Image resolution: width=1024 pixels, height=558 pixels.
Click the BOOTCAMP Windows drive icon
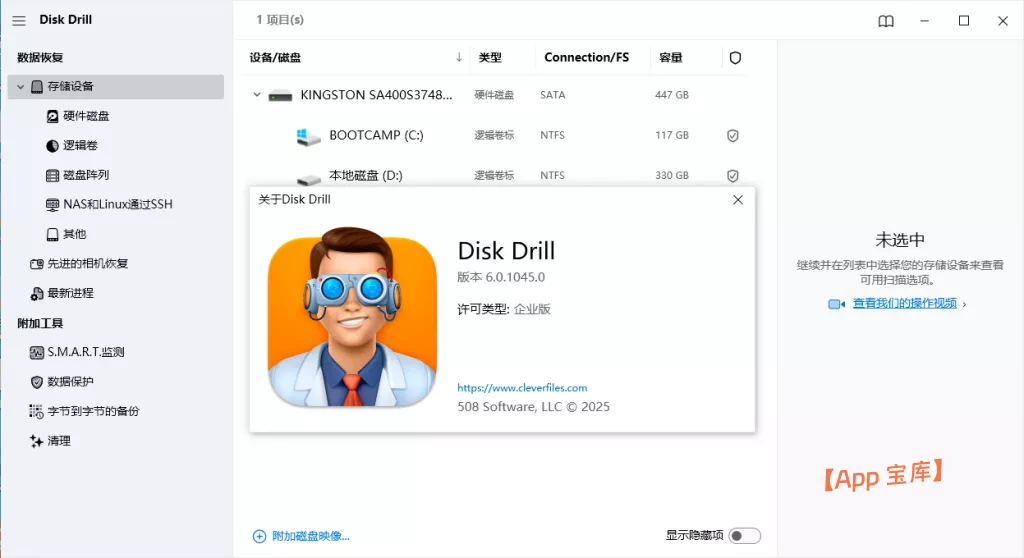pyautogui.click(x=308, y=137)
